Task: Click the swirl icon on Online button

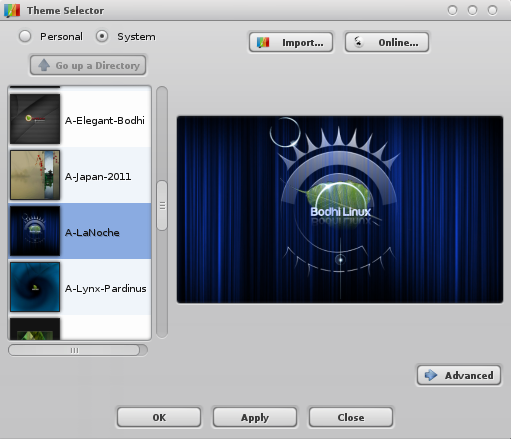Action: click(x=358, y=42)
